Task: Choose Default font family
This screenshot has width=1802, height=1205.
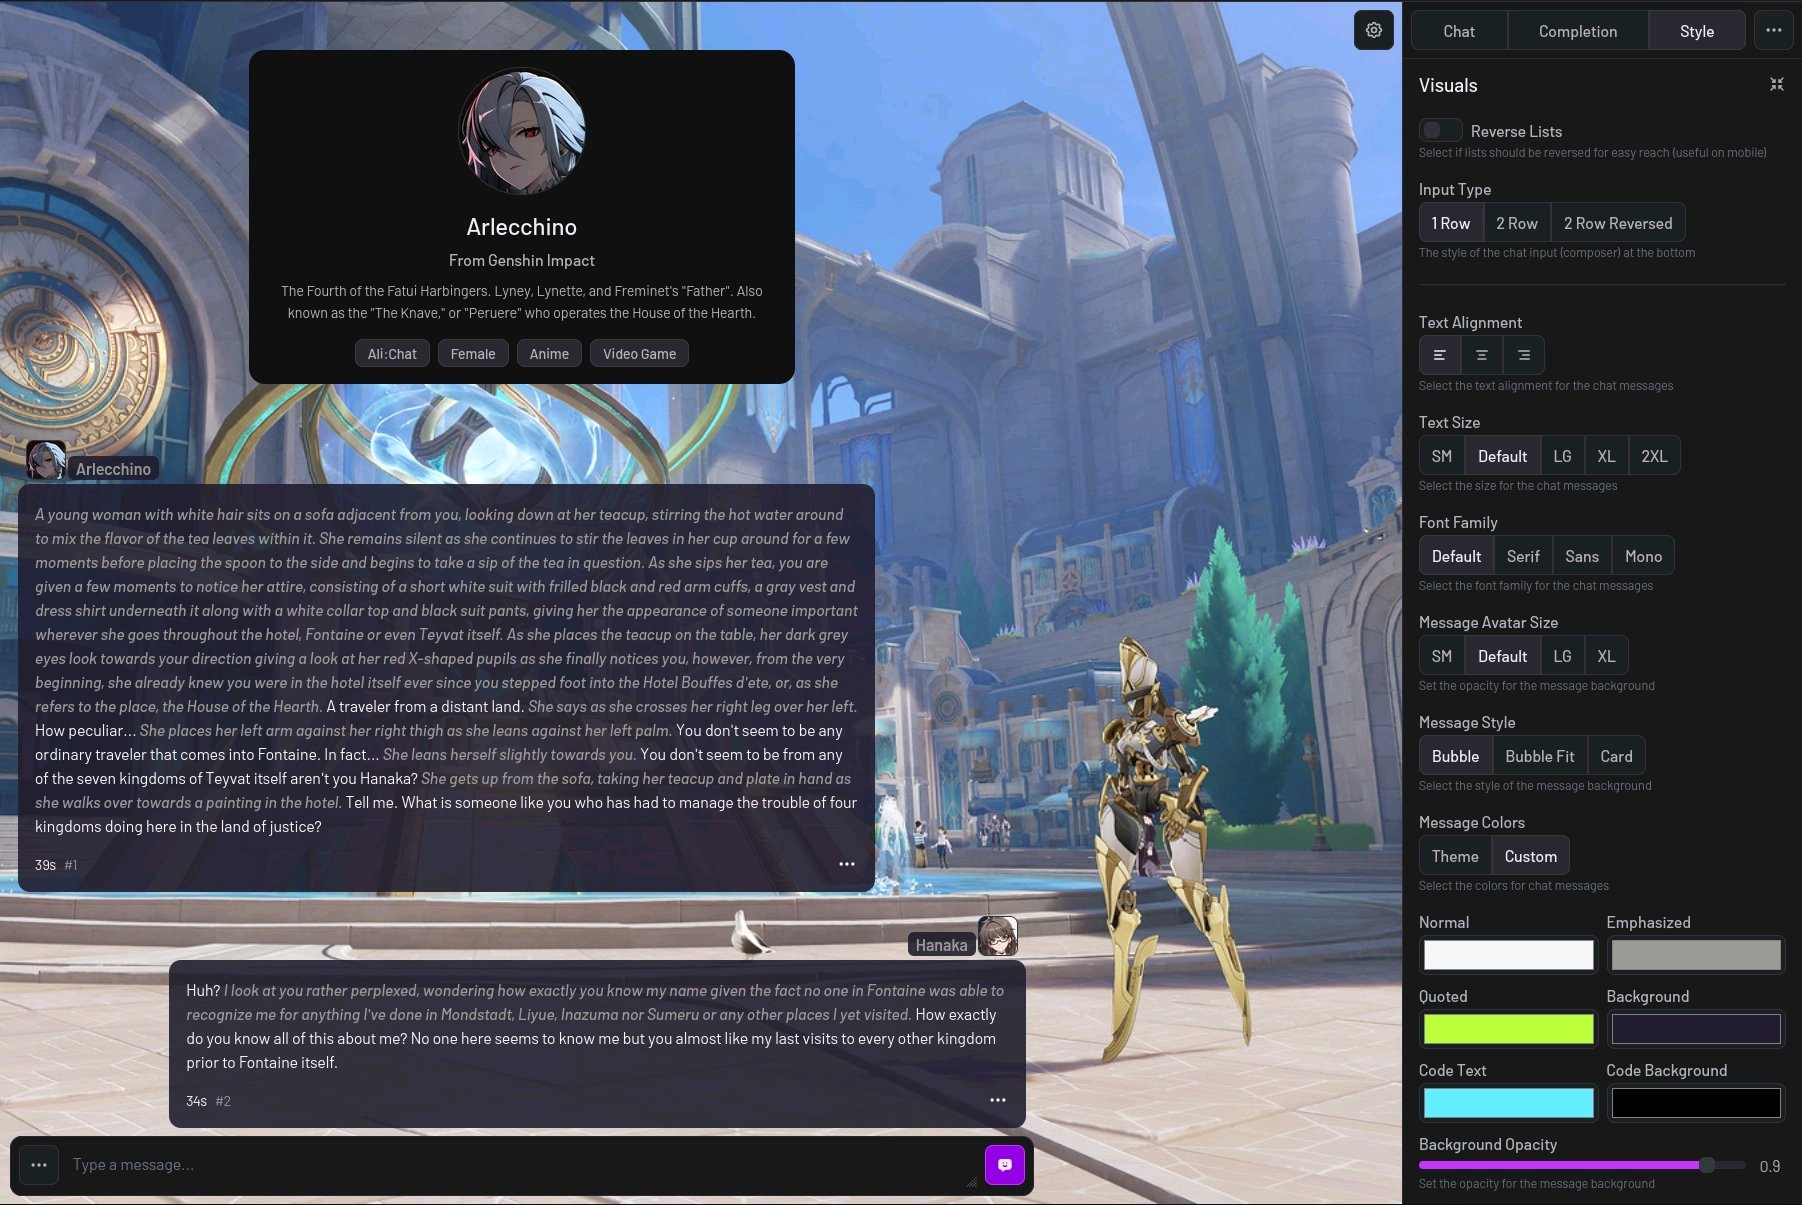Action: click(1456, 556)
